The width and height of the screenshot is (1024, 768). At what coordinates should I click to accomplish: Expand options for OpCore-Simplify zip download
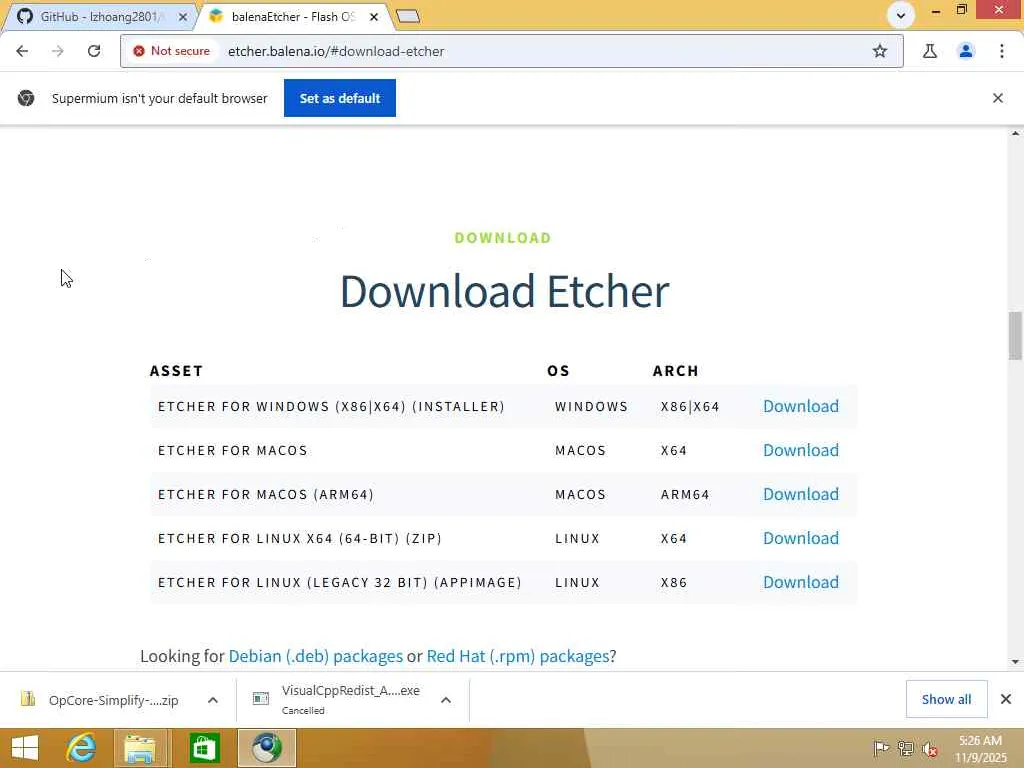pyautogui.click(x=212, y=700)
